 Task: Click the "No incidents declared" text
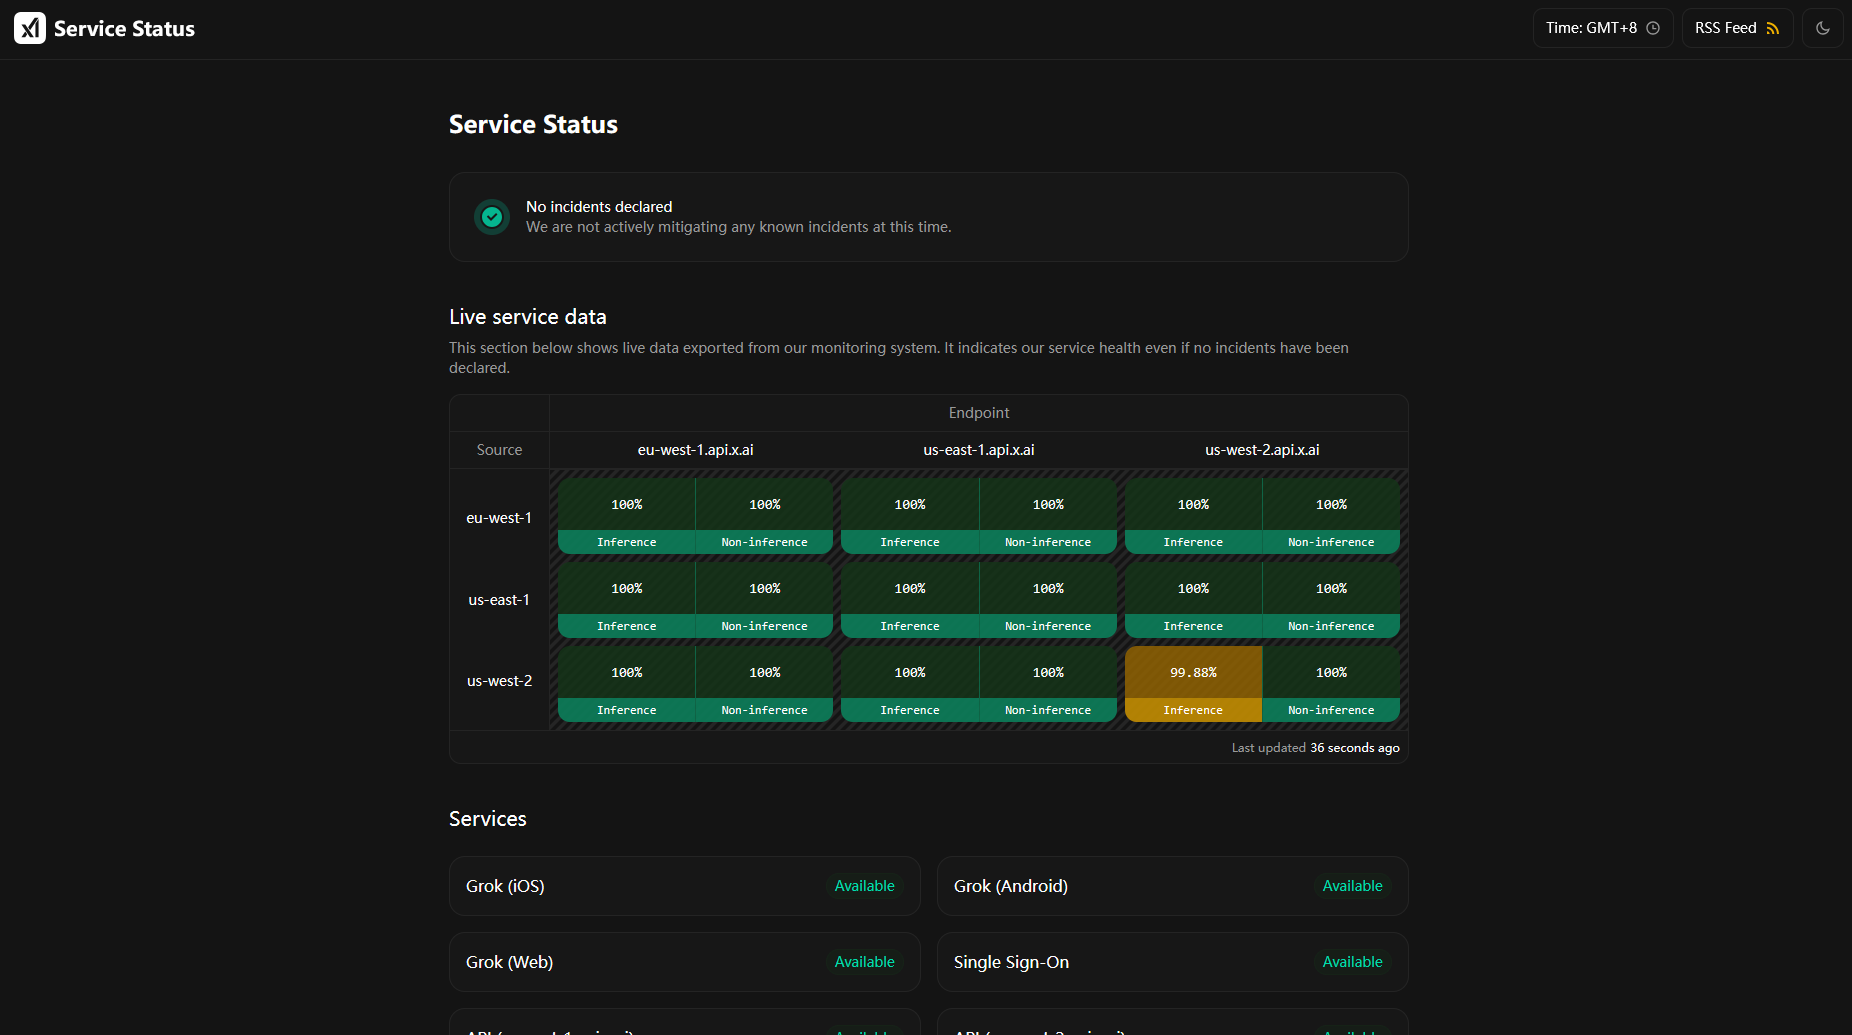(x=599, y=207)
